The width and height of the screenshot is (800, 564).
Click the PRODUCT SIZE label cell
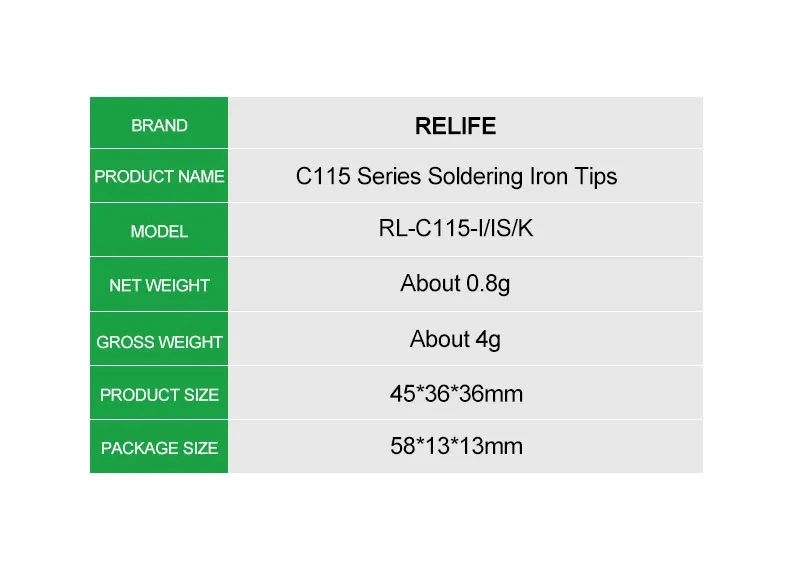pos(159,393)
